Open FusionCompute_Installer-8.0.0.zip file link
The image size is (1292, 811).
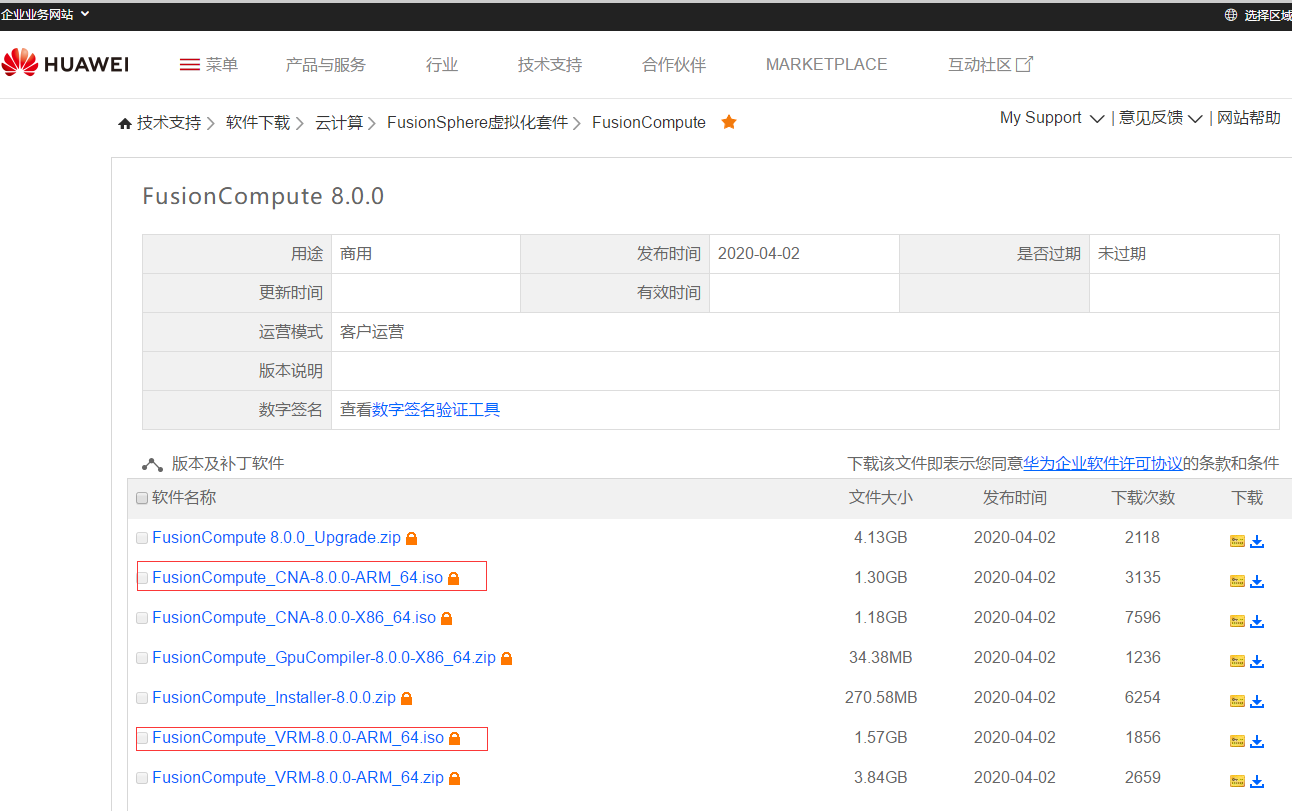(274, 698)
